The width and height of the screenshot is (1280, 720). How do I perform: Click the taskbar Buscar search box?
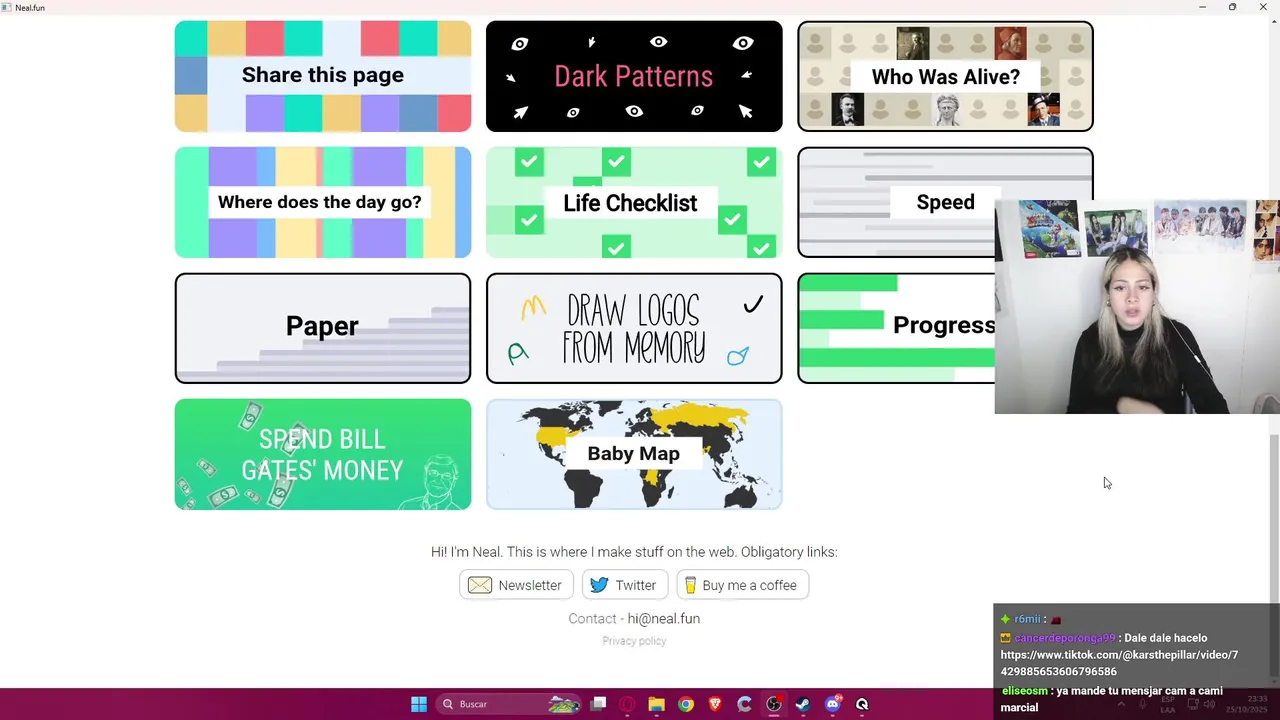(510, 704)
